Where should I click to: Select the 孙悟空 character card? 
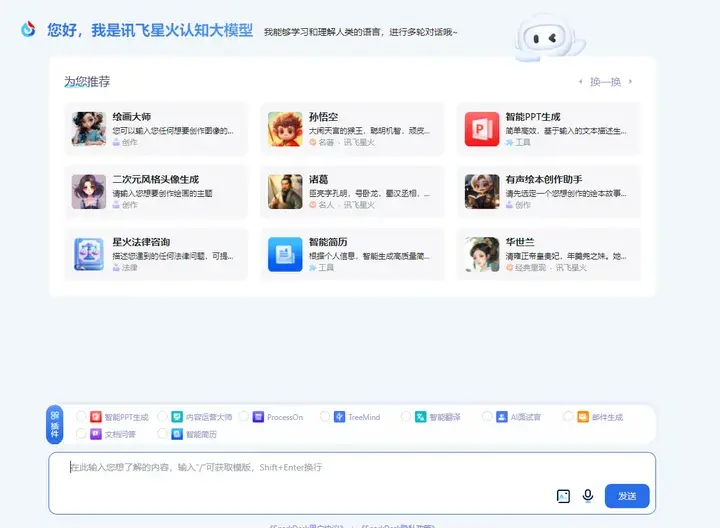(347, 129)
